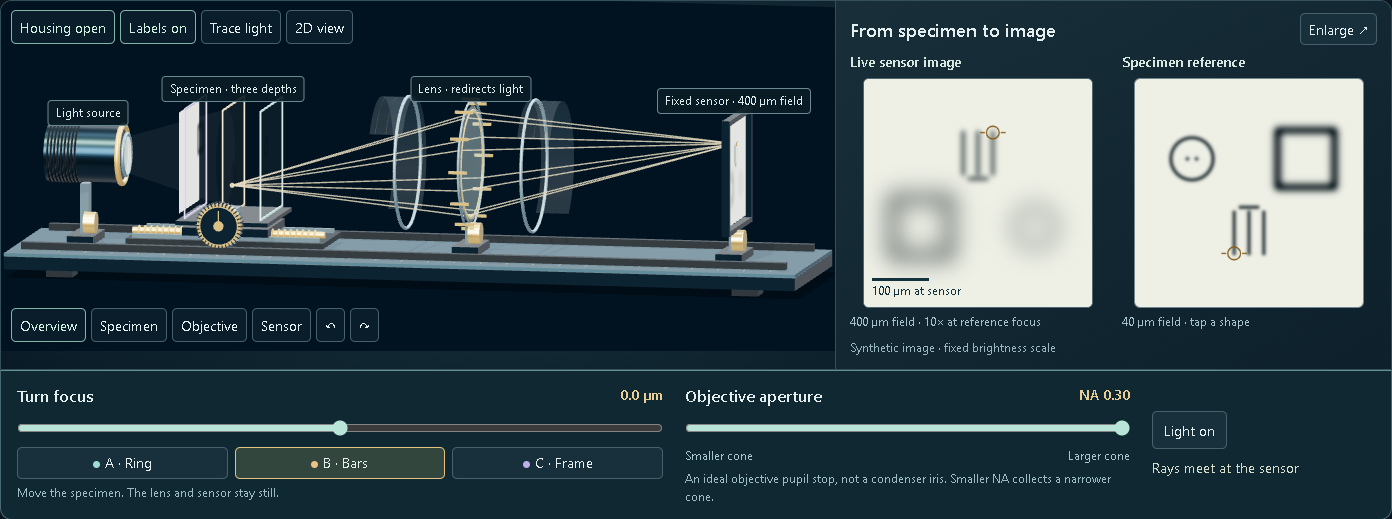Click the 40 µm field · tap a shape caption
The width and height of the screenshot is (1392, 519).
click(x=1185, y=322)
